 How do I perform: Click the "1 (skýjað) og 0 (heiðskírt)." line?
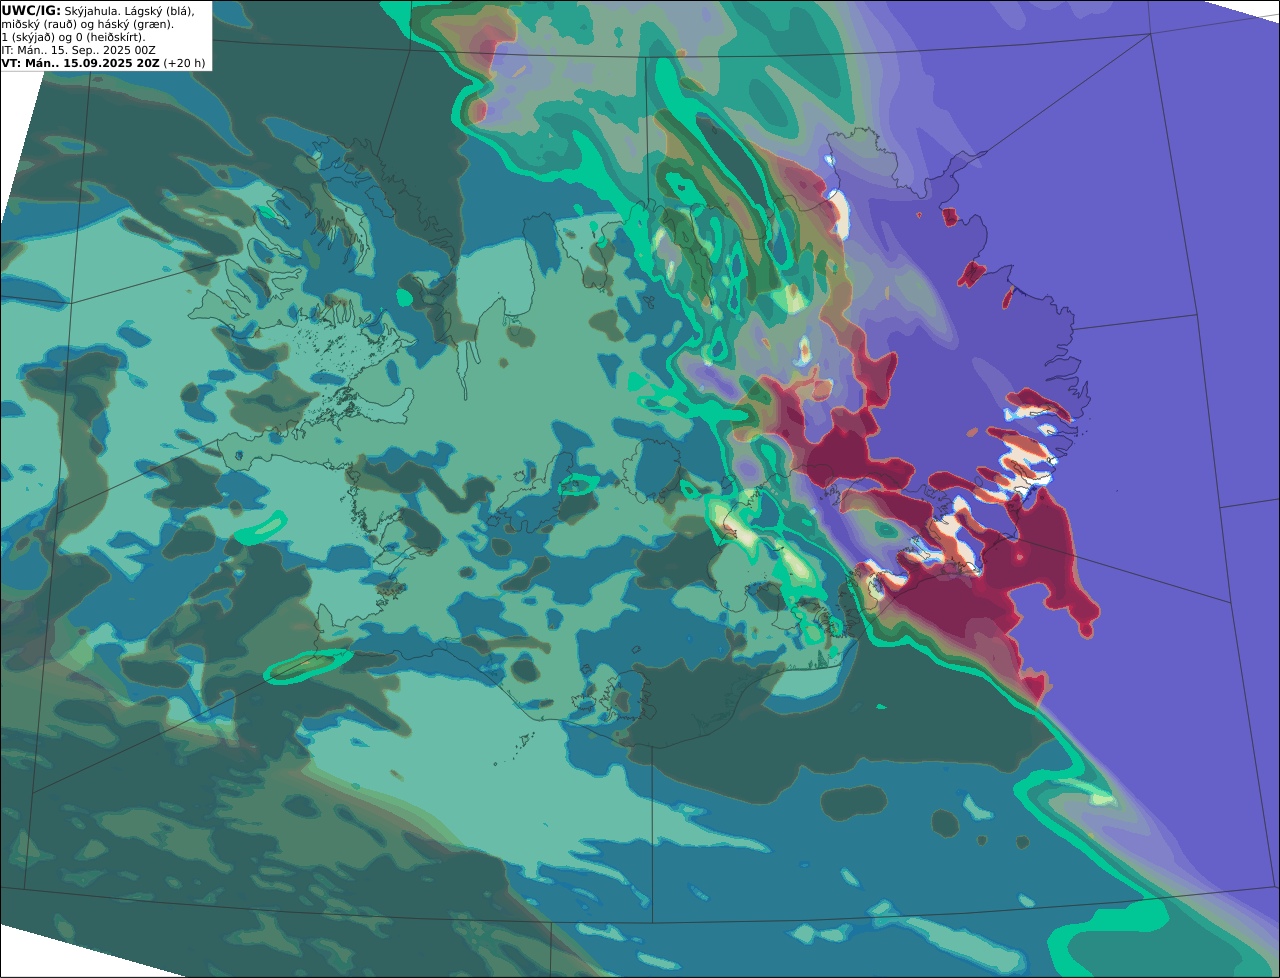(x=73, y=37)
